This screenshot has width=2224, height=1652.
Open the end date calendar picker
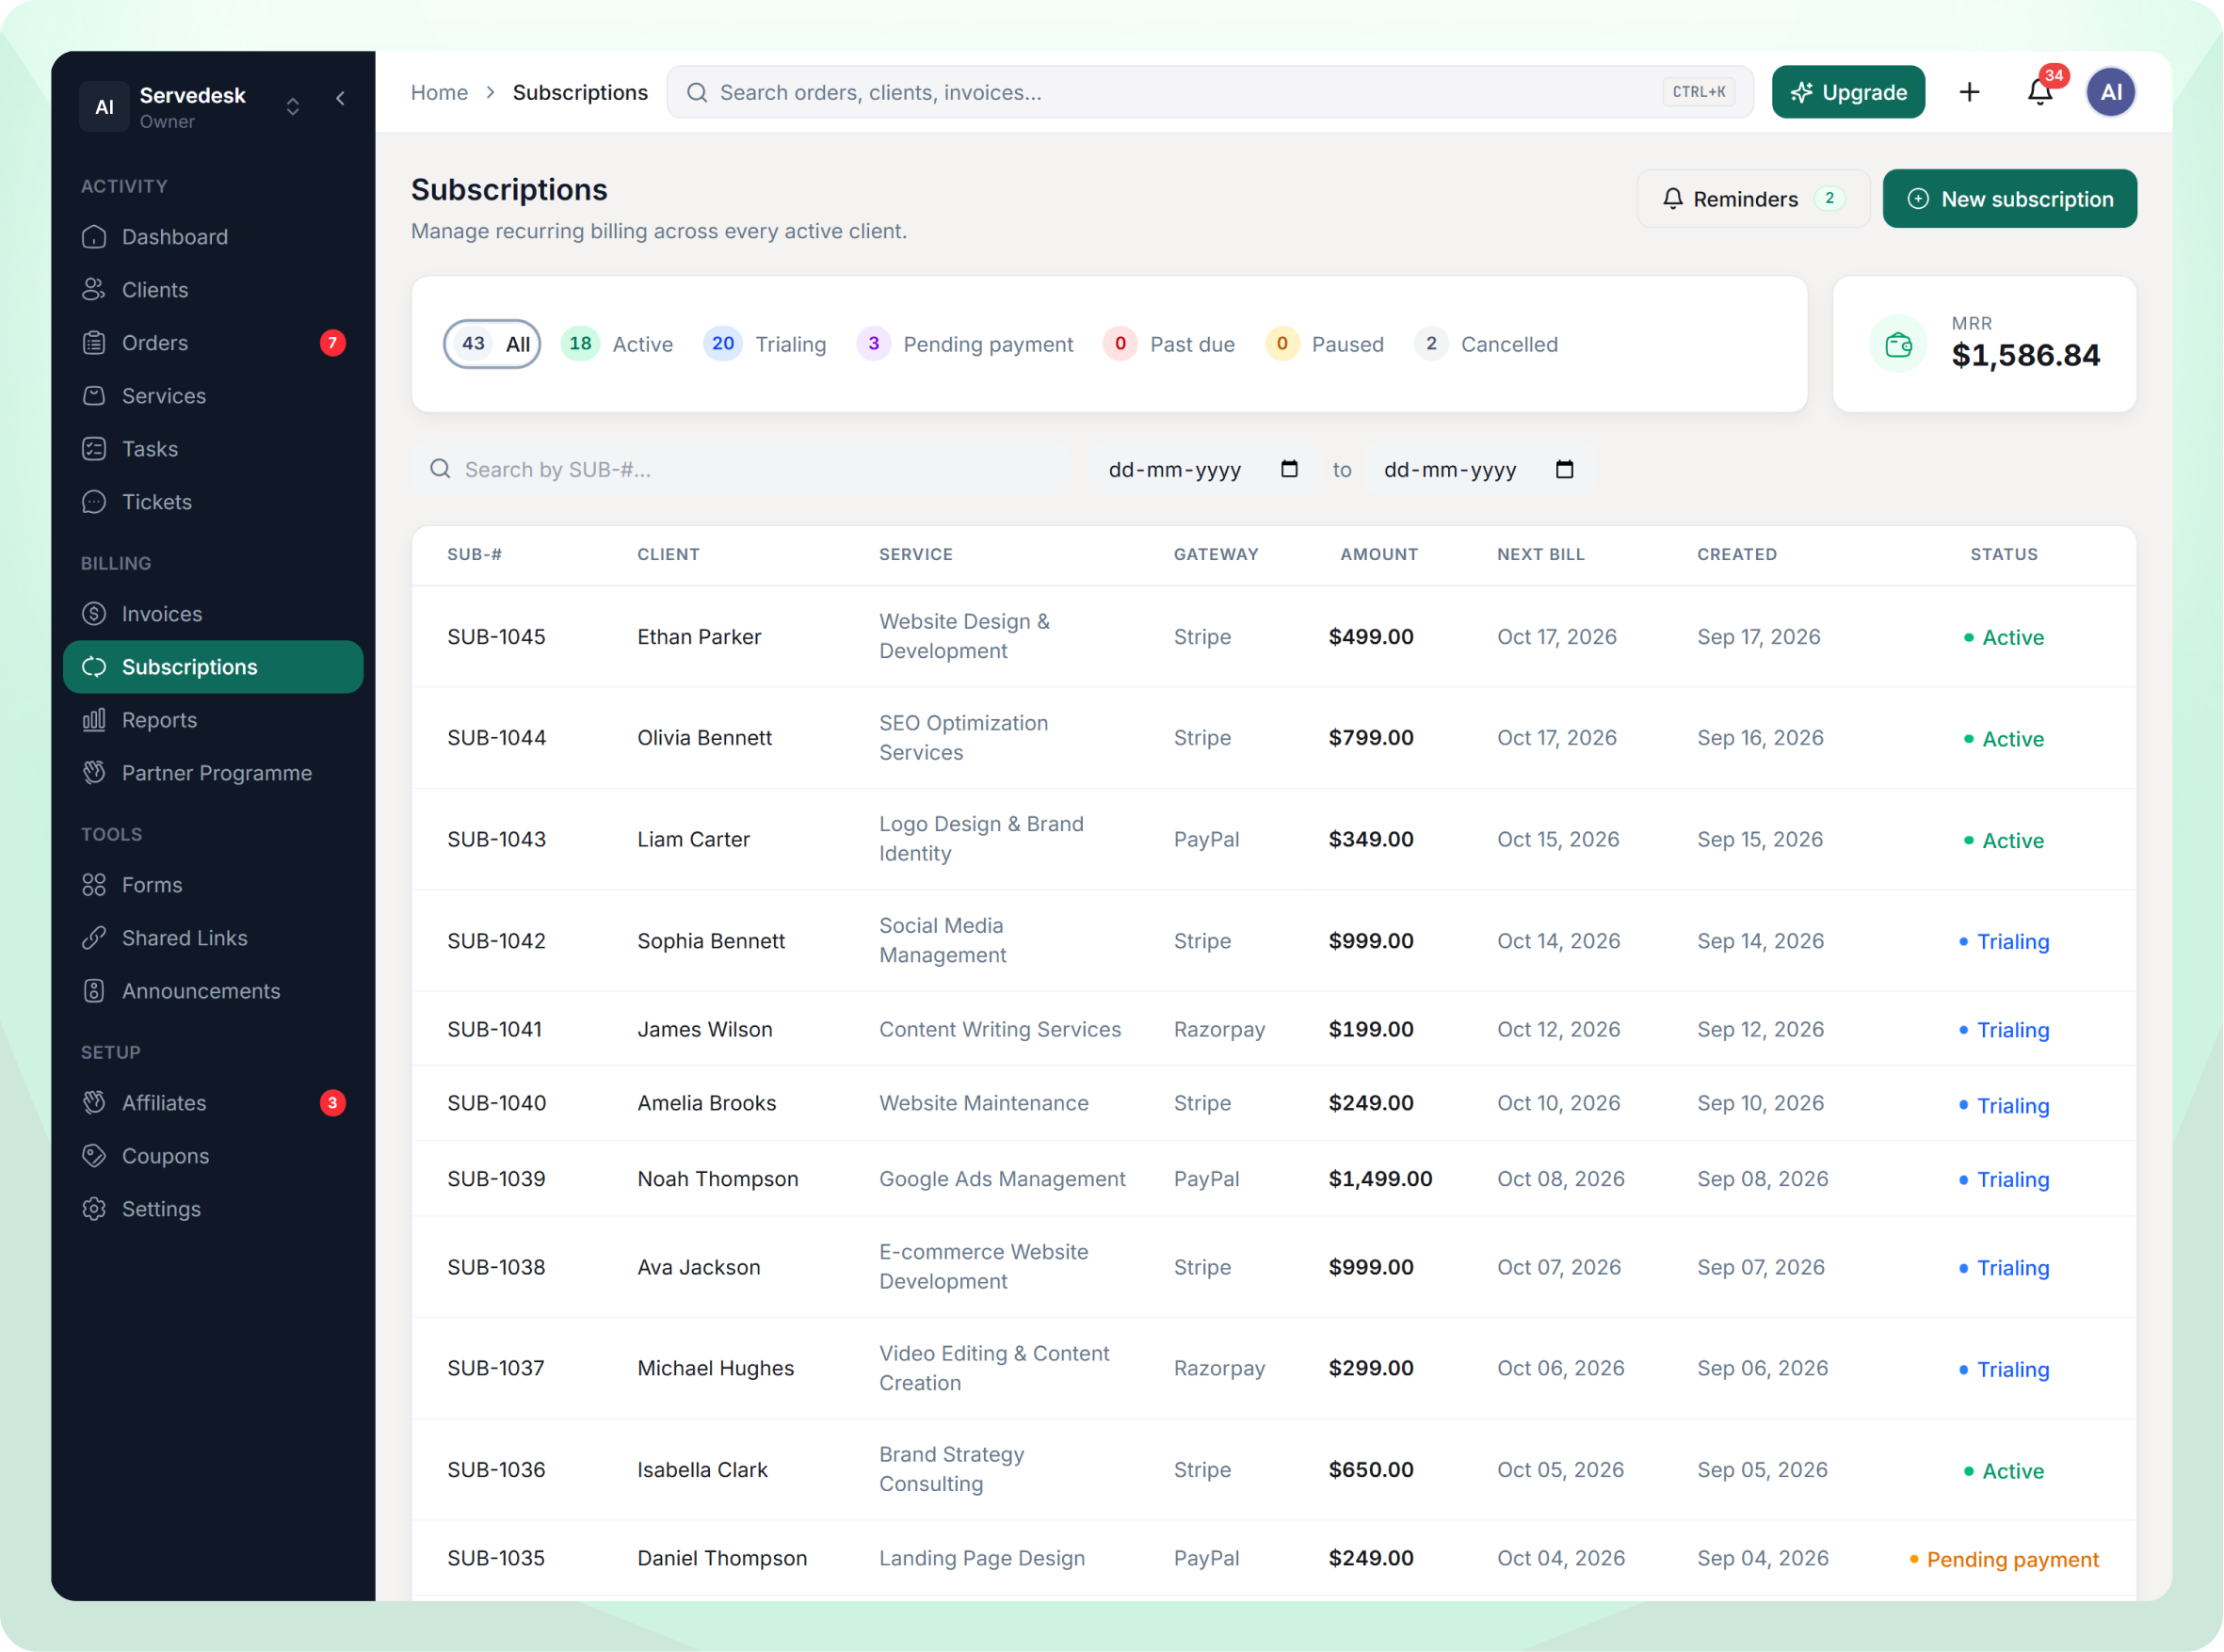[1564, 469]
